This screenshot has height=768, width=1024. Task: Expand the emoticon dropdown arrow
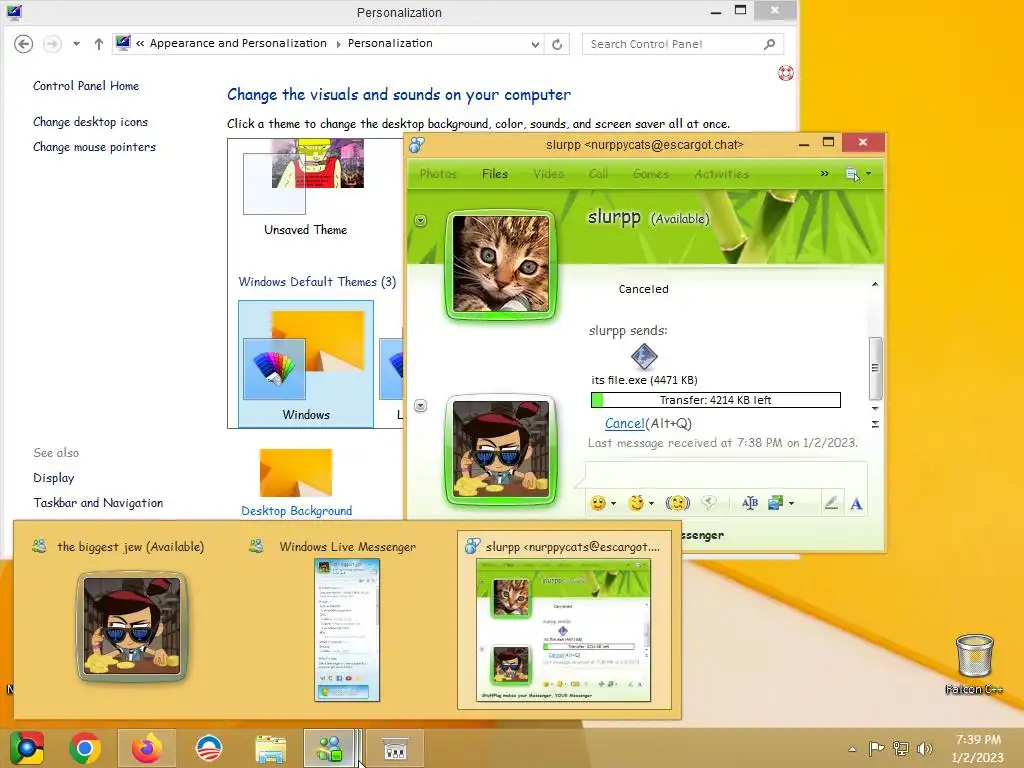[613, 504]
